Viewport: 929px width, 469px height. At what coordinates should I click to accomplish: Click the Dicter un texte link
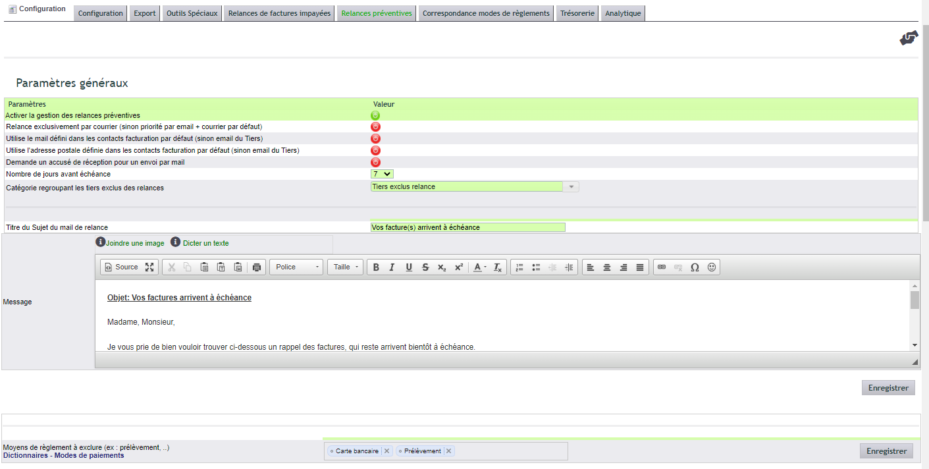tap(206, 243)
